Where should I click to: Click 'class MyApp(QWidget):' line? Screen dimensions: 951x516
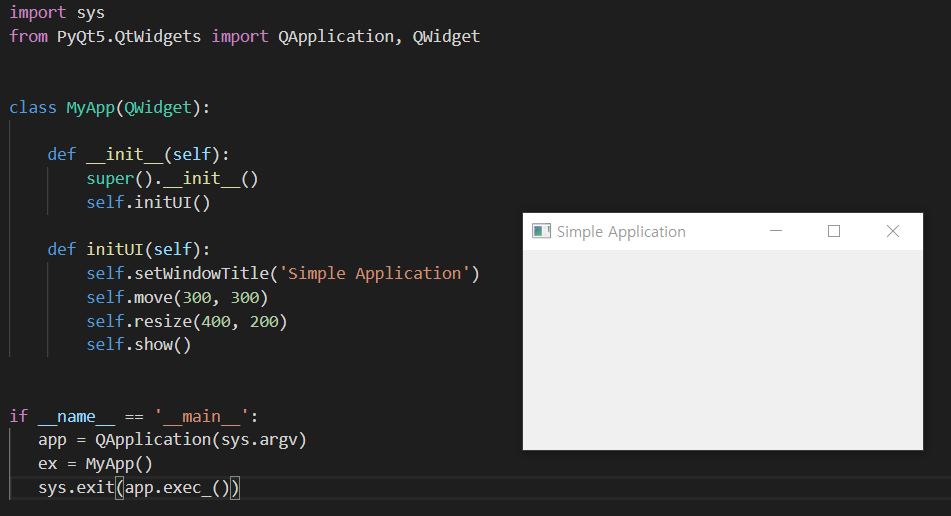tap(110, 107)
